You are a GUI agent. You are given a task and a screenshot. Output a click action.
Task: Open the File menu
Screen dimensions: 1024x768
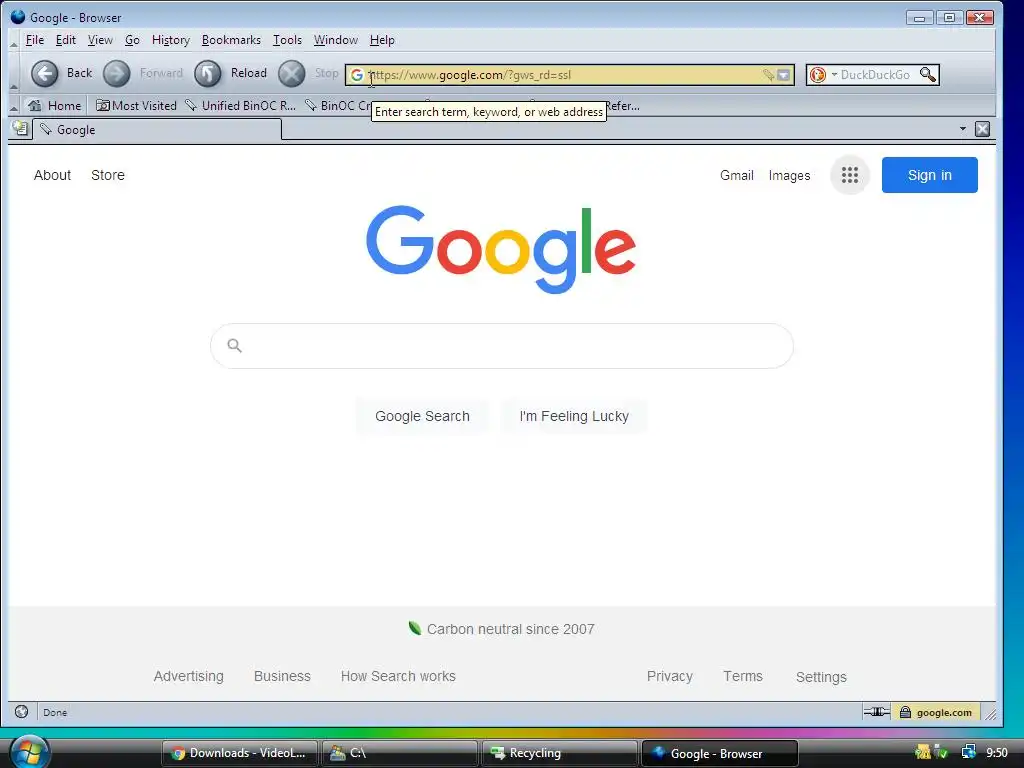(35, 40)
